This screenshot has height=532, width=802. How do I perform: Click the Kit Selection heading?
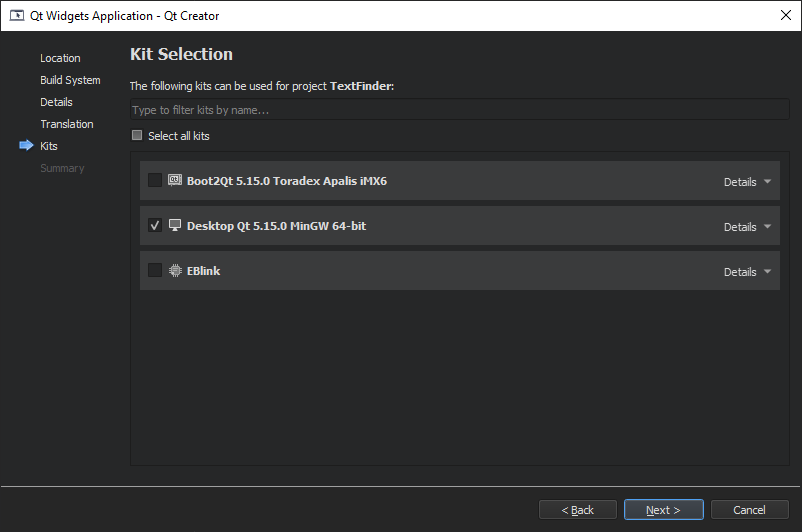click(181, 54)
